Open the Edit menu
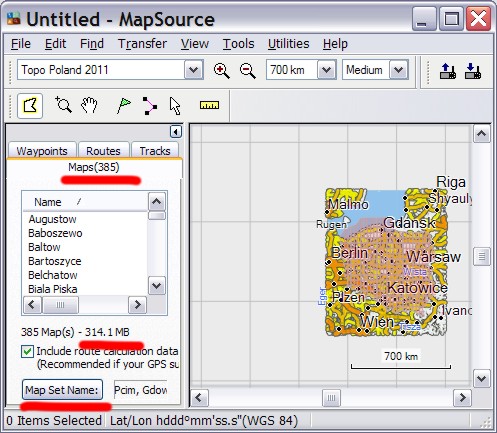 coord(55,44)
